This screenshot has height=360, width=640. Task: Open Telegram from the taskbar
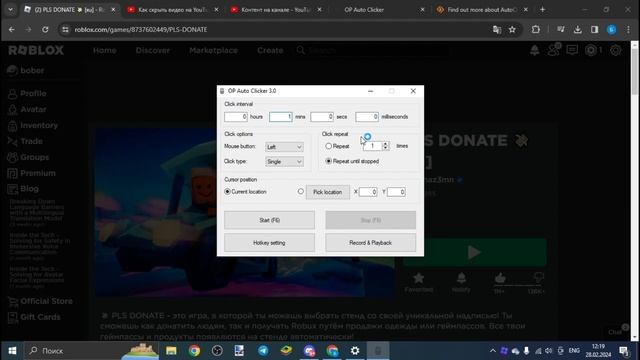point(263,351)
